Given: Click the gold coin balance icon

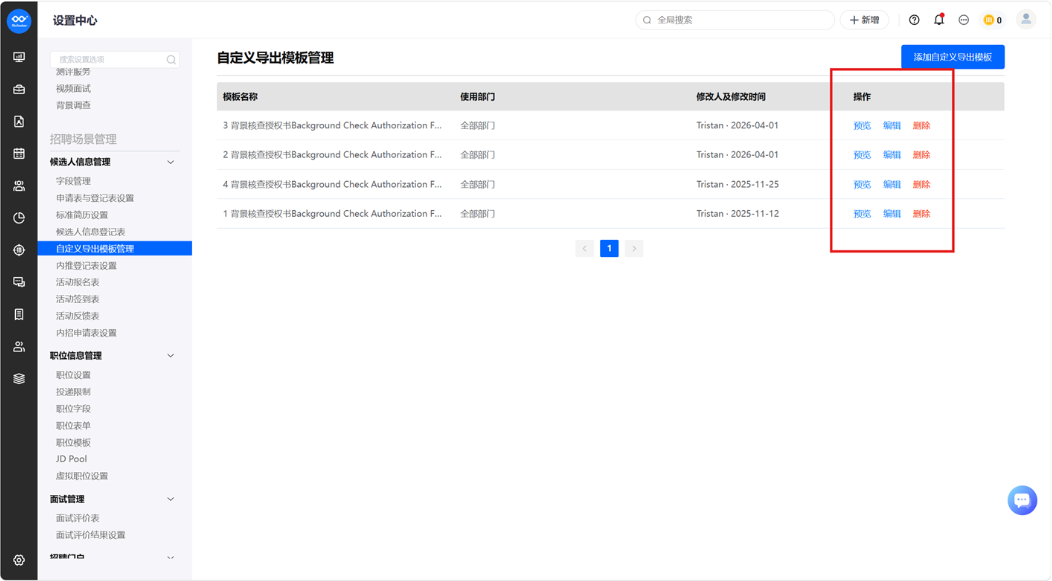Looking at the screenshot, I should pyautogui.click(x=989, y=20).
